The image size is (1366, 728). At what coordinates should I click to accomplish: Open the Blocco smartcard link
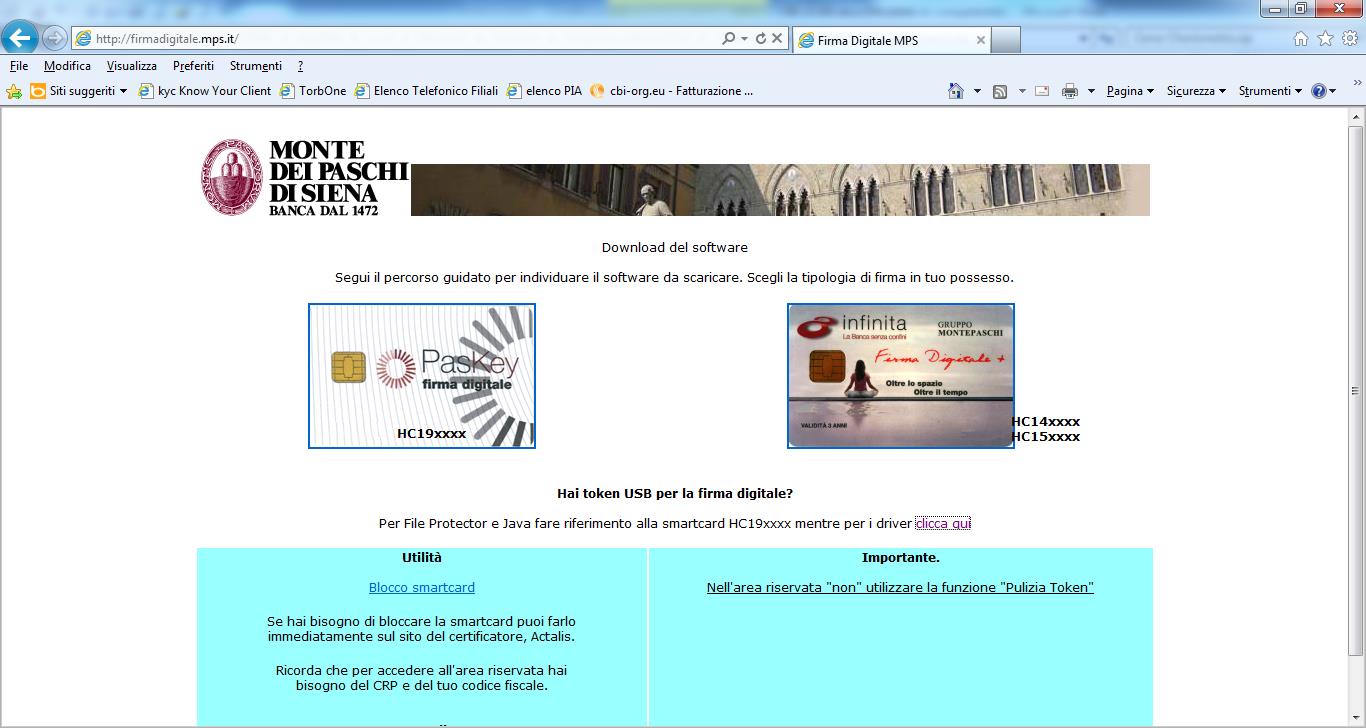(422, 587)
